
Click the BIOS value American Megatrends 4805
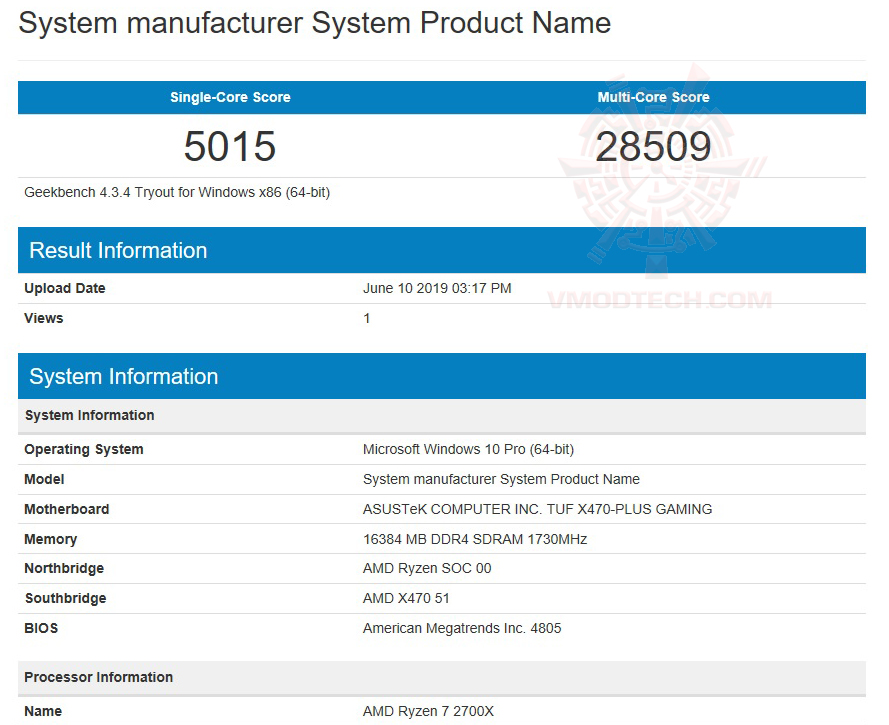coord(462,628)
